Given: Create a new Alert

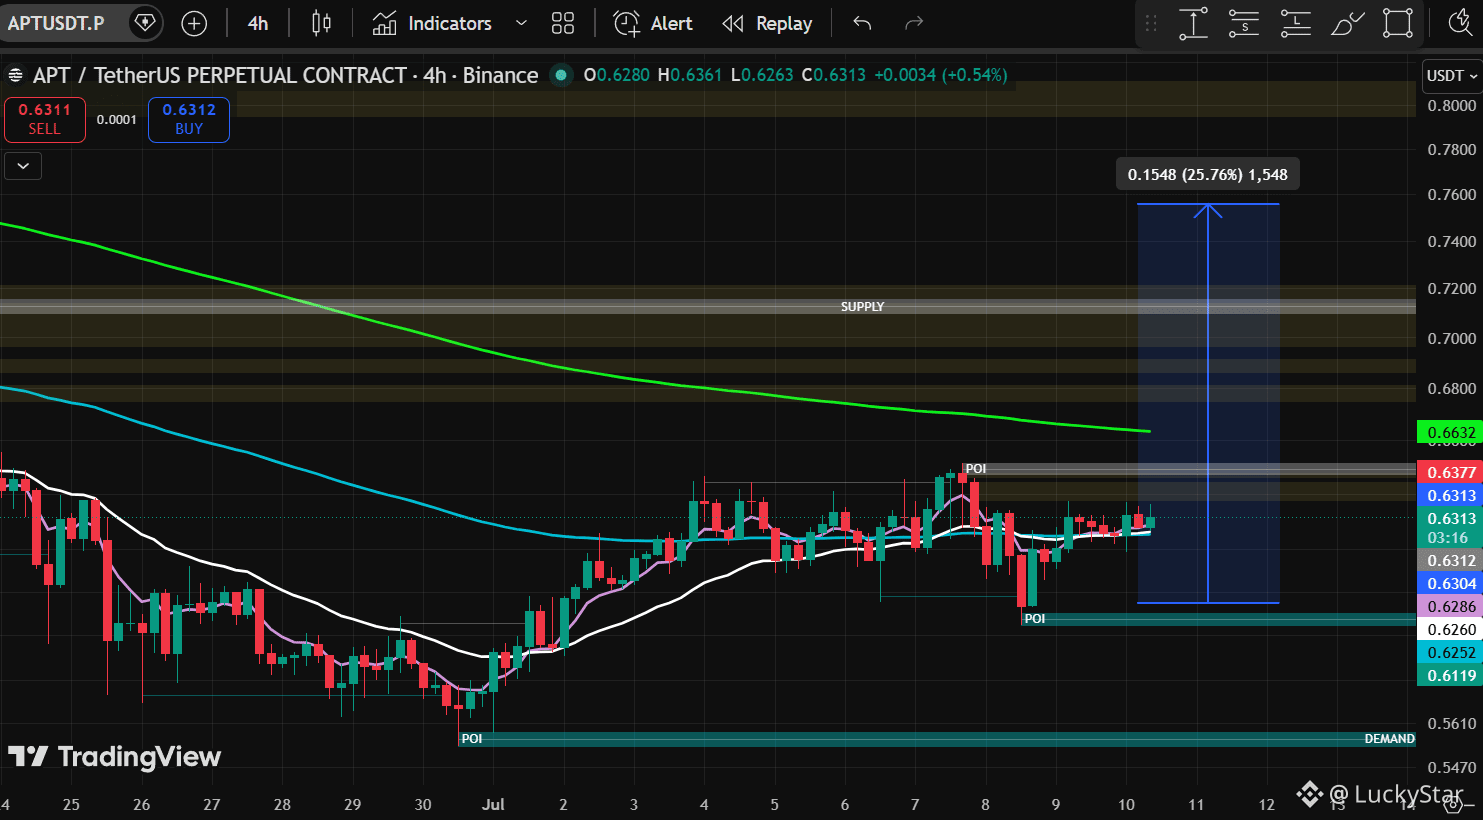Looking at the screenshot, I should point(653,23).
